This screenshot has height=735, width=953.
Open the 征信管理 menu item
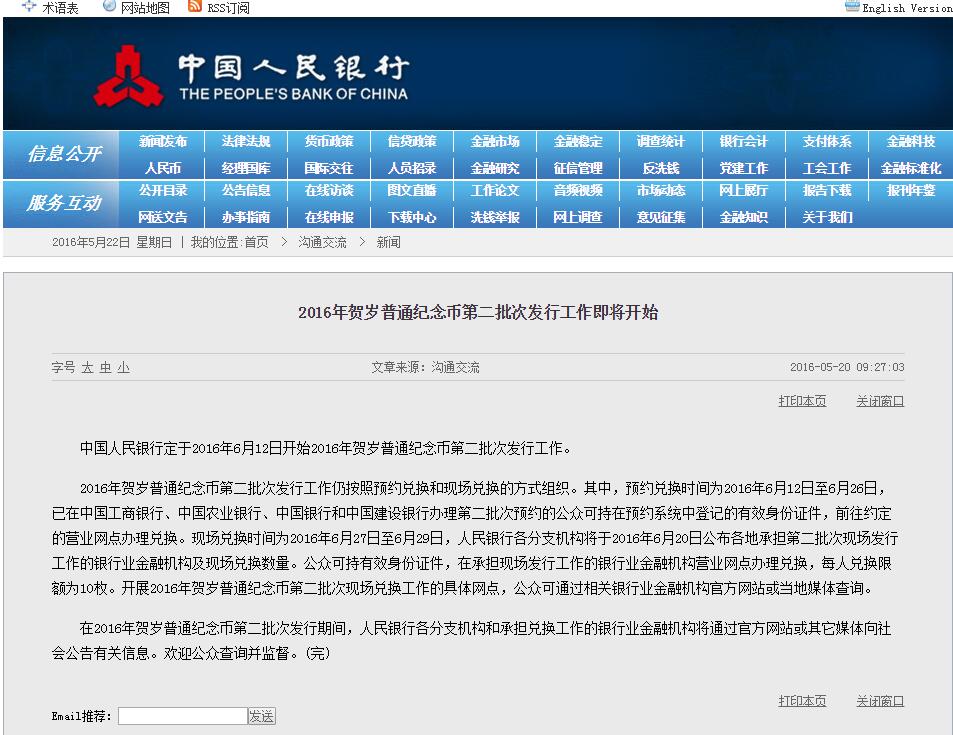[578, 168]
